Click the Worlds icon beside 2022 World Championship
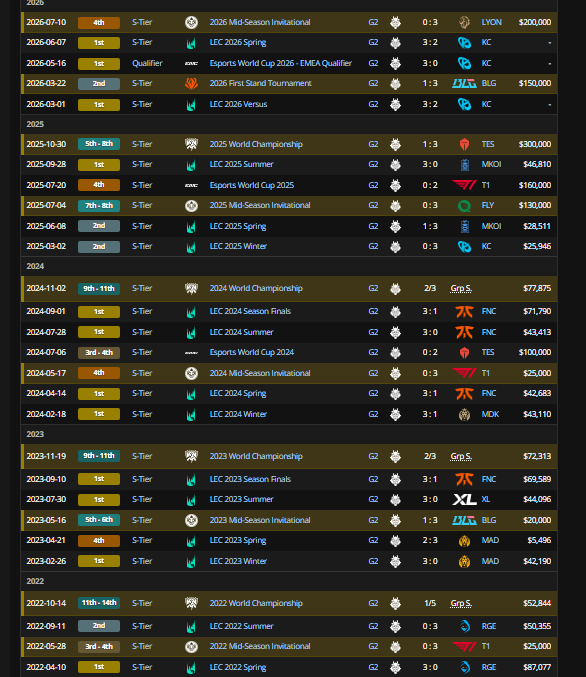Screen dimensions: 586x677 [x=191, y=603]
